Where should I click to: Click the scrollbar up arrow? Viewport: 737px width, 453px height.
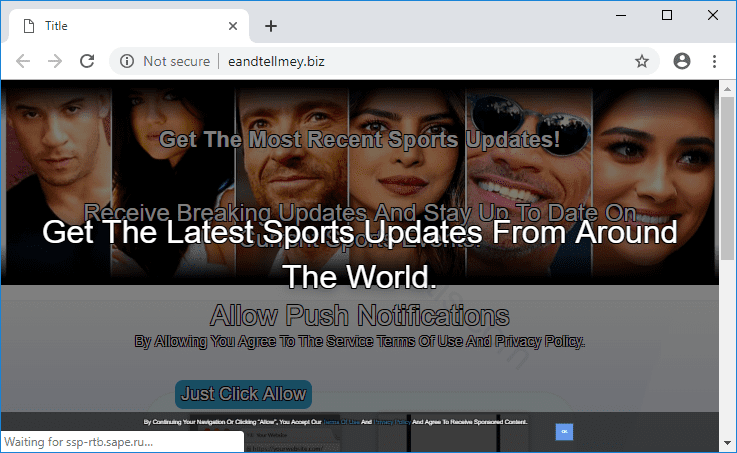(x=727, y=87)
